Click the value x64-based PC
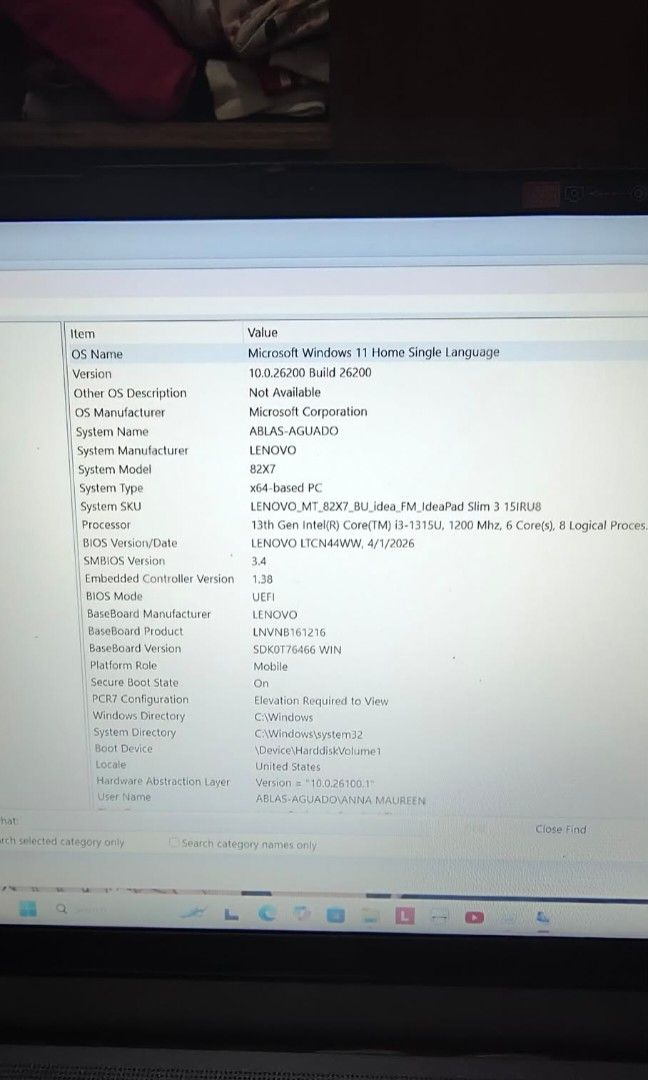Image resolution: width=648 pixels, height=1080 pixels. pyautogui.click(x=286, y=488)
